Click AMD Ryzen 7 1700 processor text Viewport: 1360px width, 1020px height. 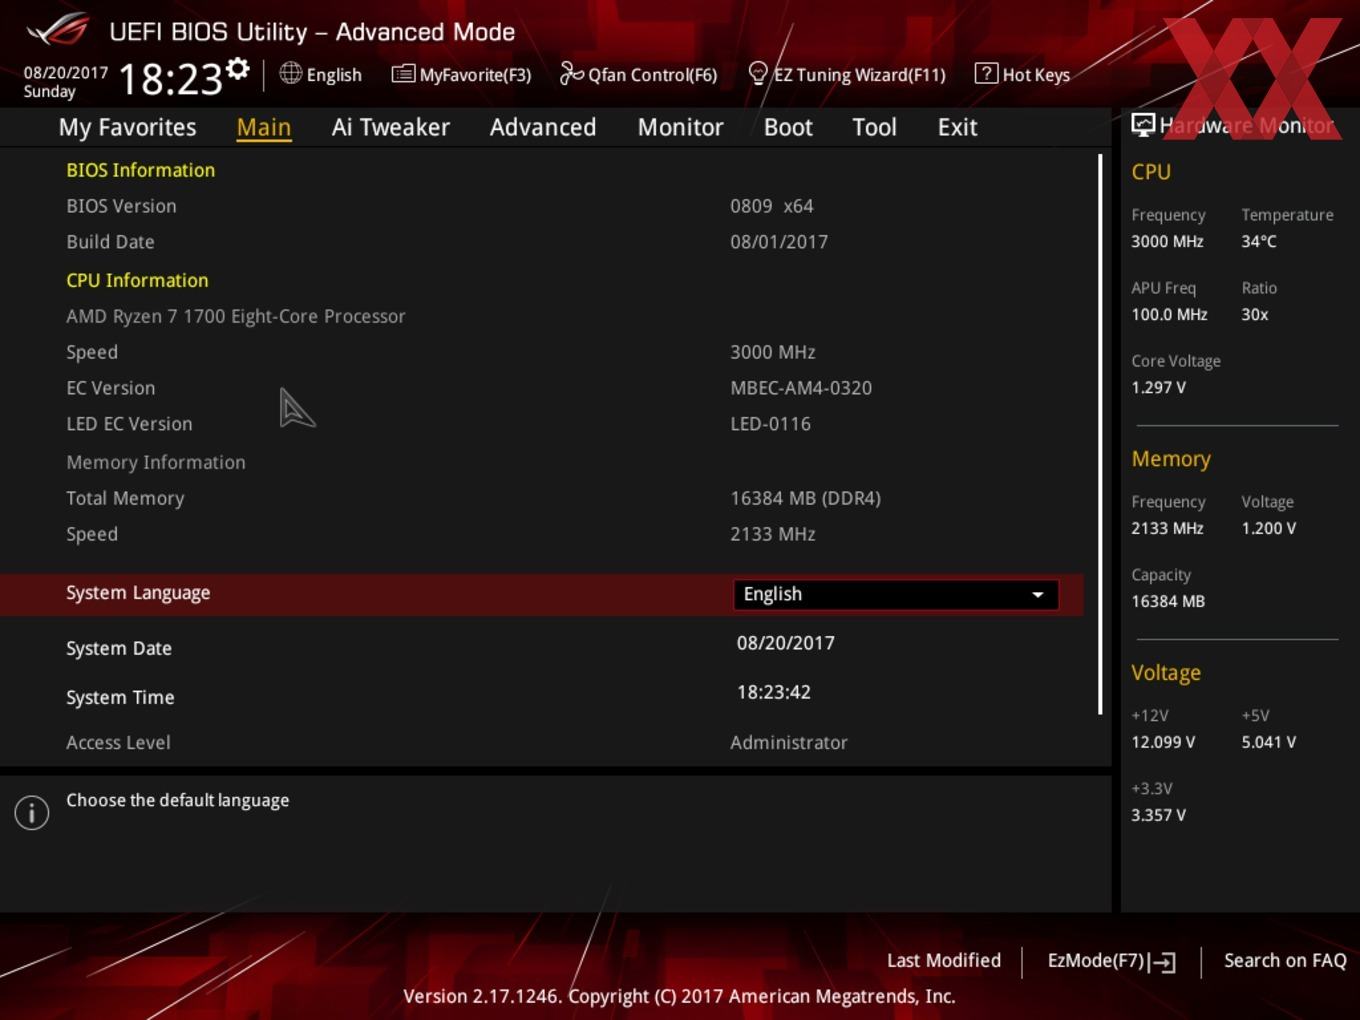236,316
